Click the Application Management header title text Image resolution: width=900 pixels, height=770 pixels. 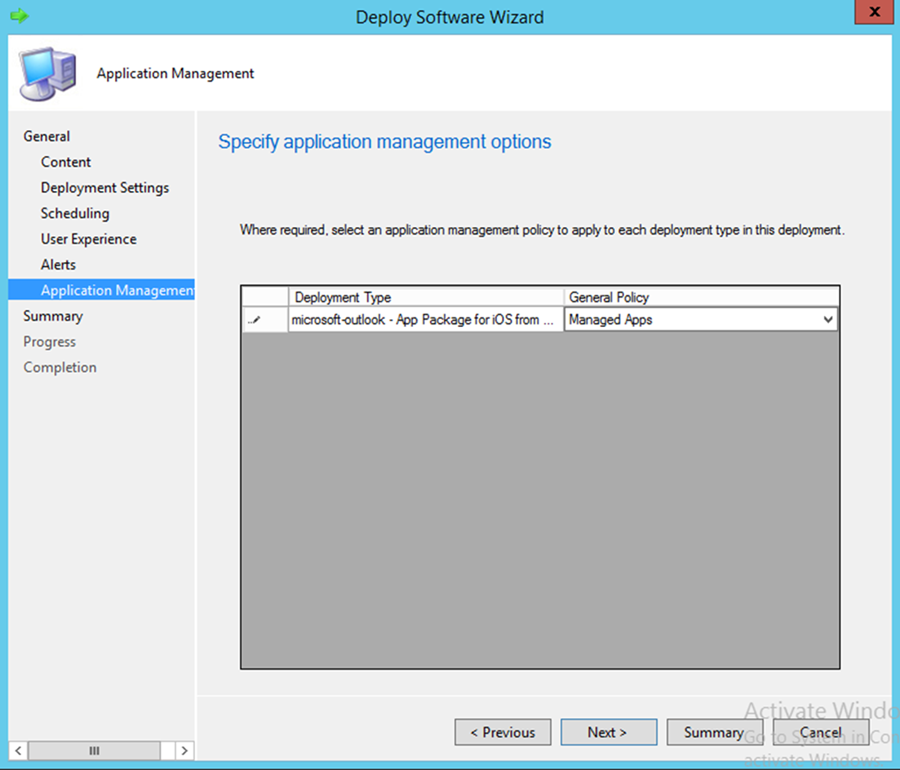175,73
